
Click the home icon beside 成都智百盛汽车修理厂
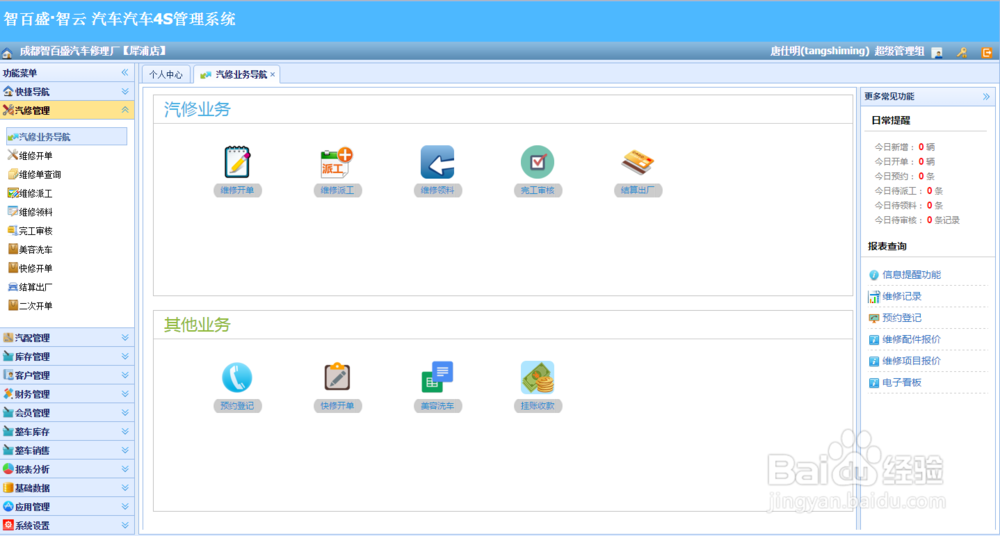(x=7, y=52)
